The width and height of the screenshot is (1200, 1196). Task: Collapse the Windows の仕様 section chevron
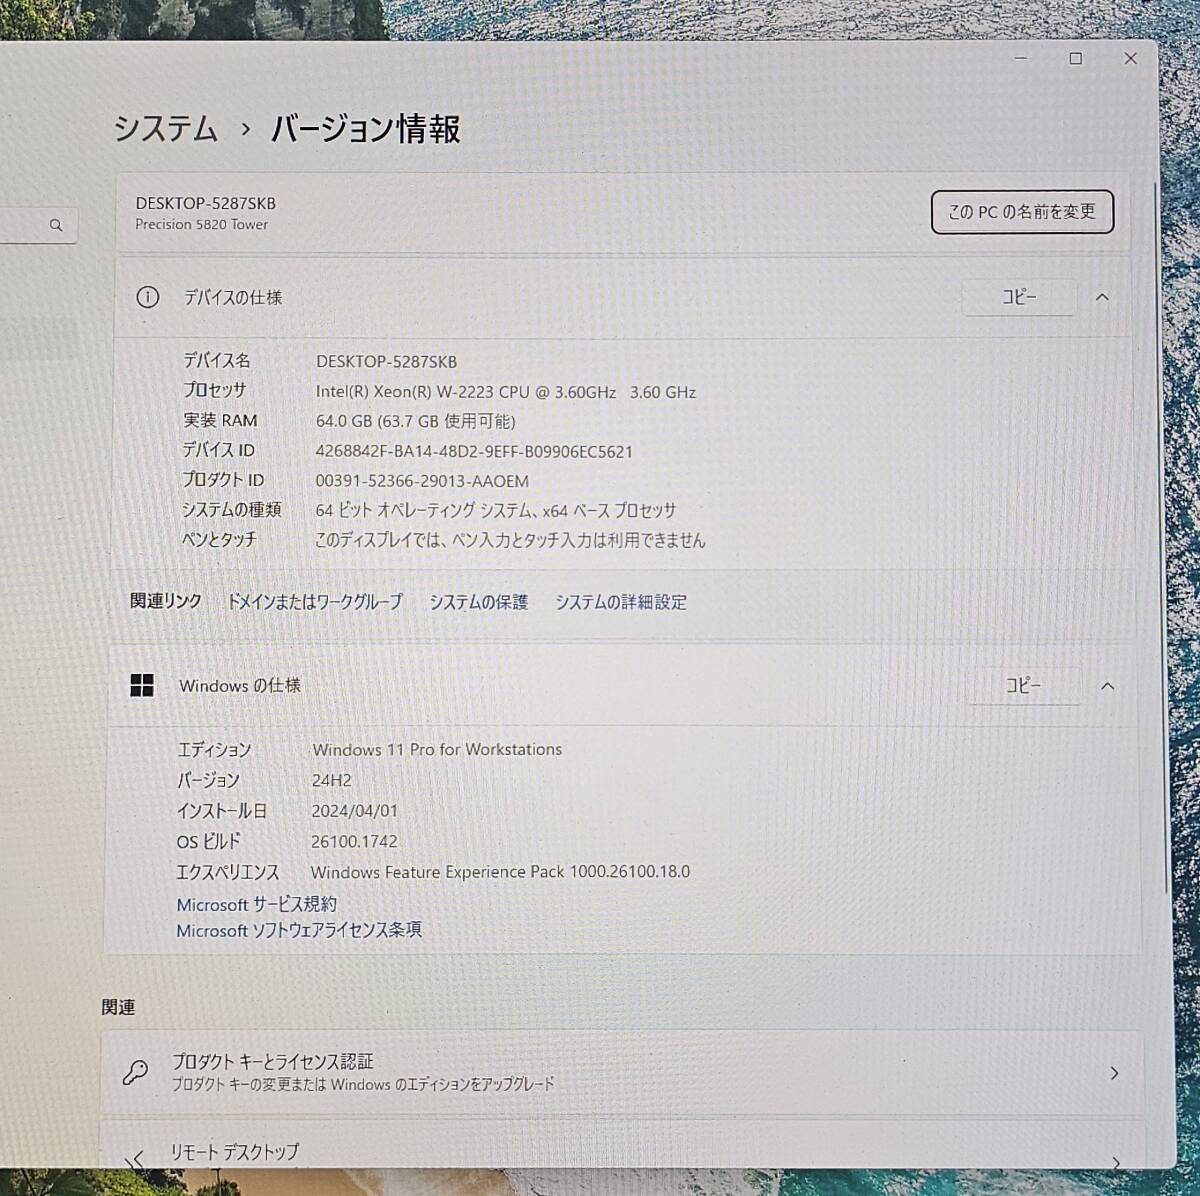pyautogui.click(x=1107, y=686)
